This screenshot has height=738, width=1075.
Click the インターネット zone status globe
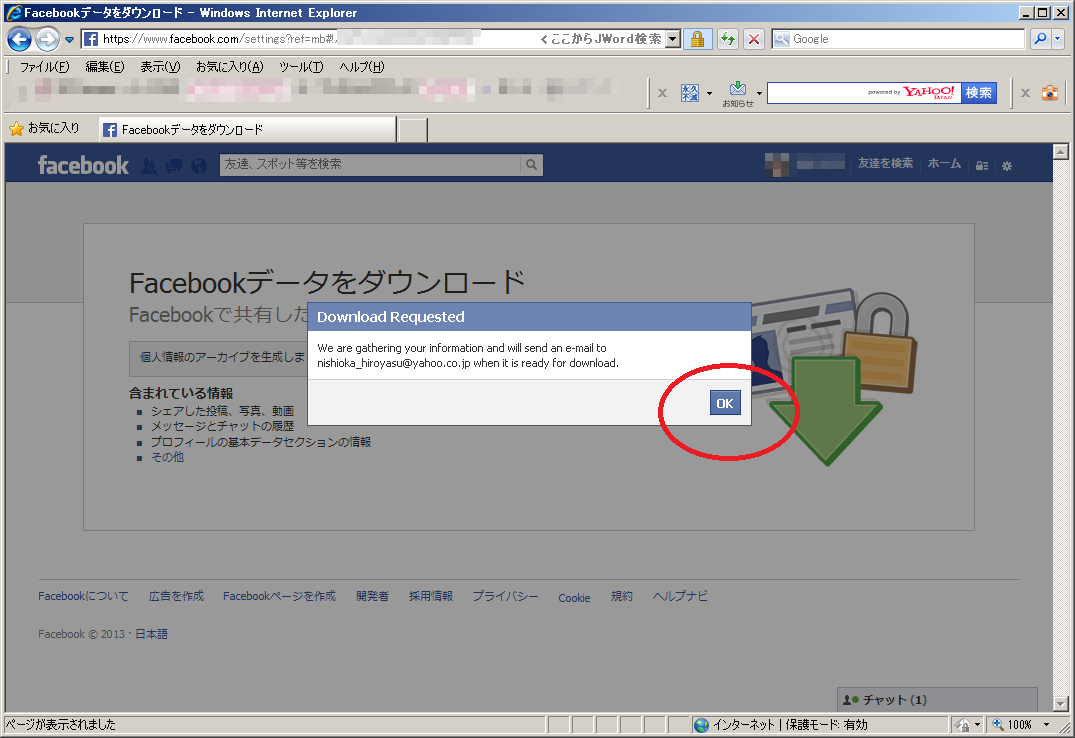(701, 724)
